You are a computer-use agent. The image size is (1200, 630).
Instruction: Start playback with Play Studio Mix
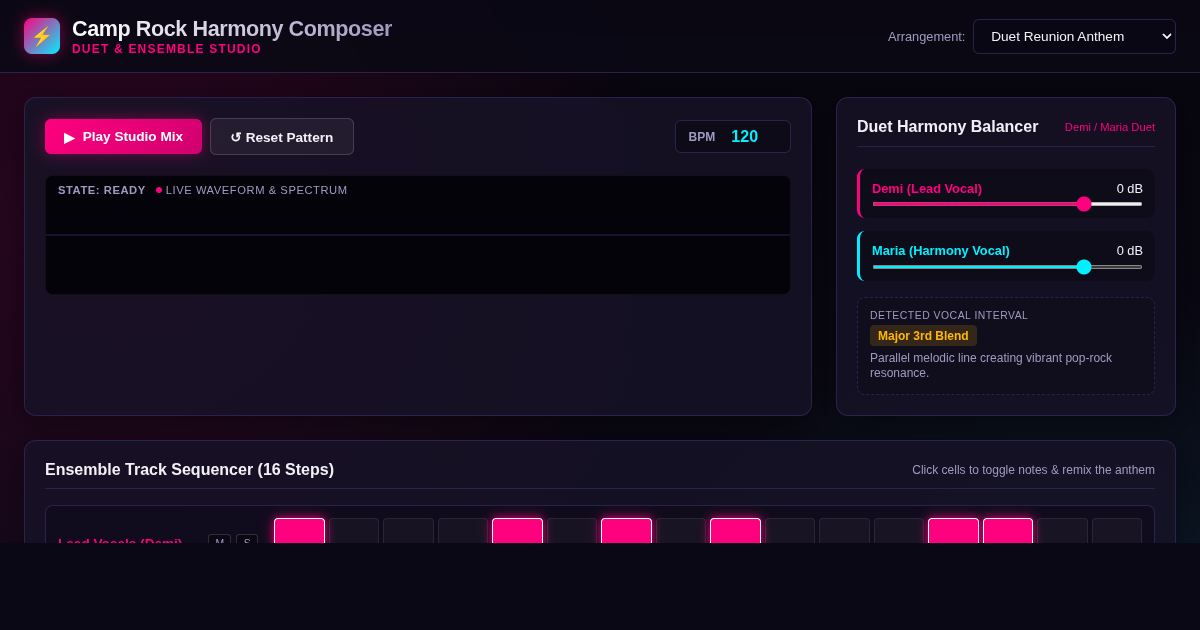pos(123,137)
